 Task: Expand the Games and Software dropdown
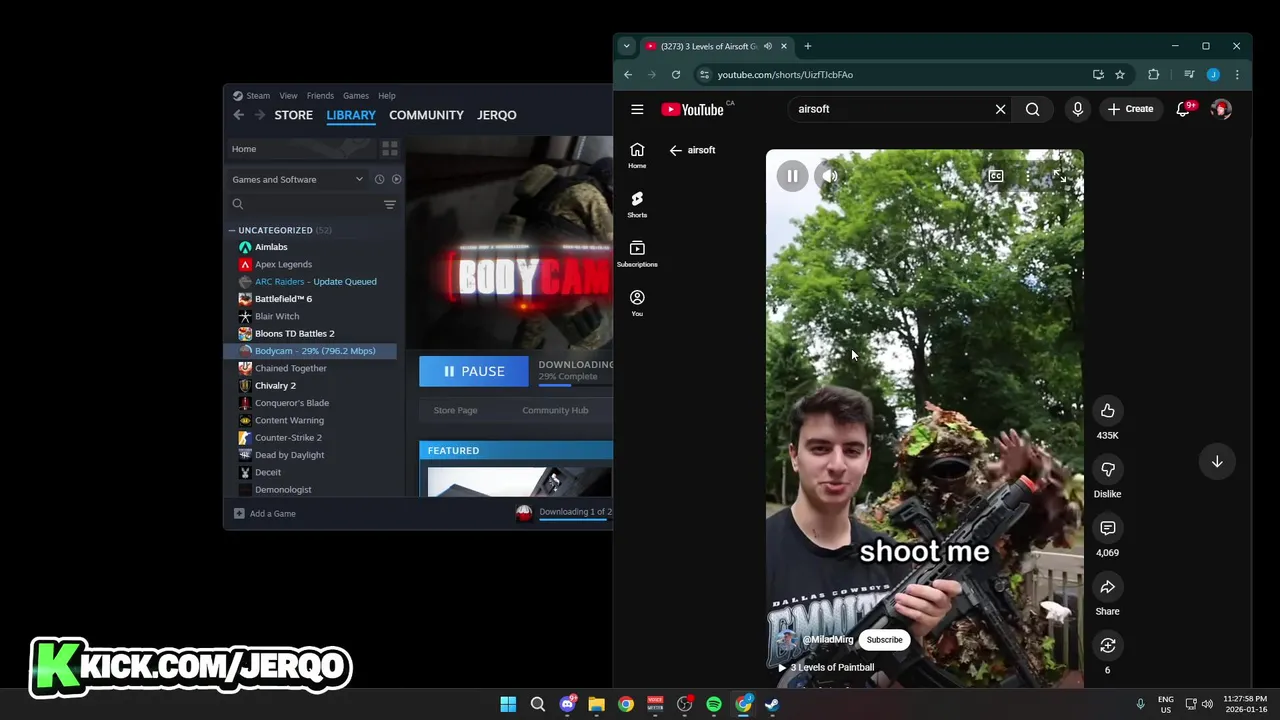coord(297,180)
